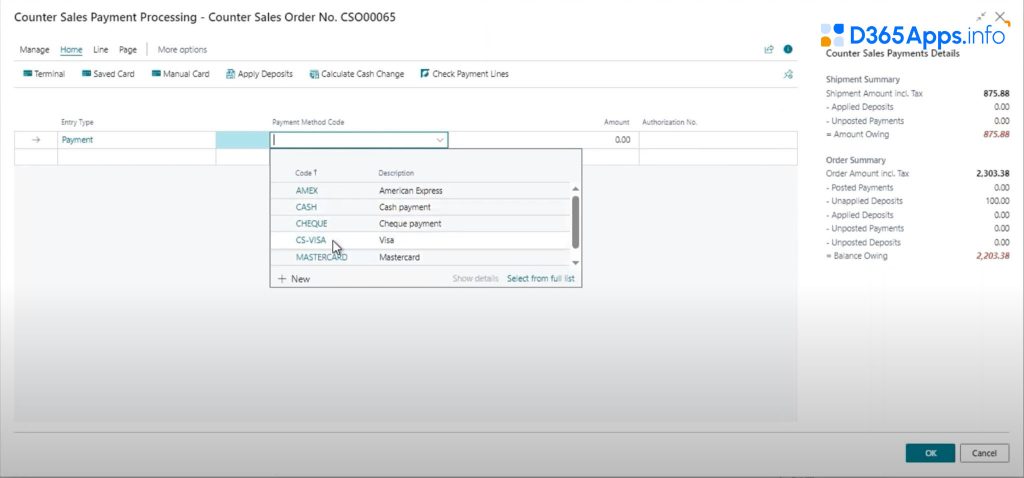This screenshot has height=478, width=1024.
Task: Expand the Payment Method Code dropdown arrow
Action: coord(439,140)
